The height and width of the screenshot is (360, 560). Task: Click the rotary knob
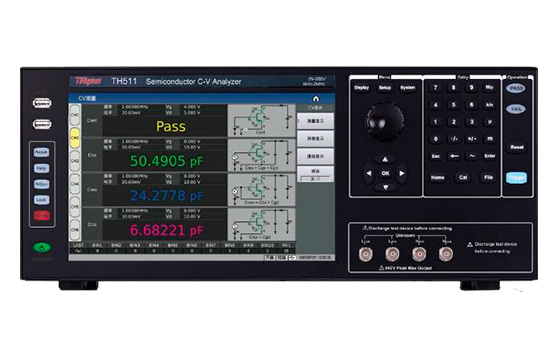coord(385,121)
